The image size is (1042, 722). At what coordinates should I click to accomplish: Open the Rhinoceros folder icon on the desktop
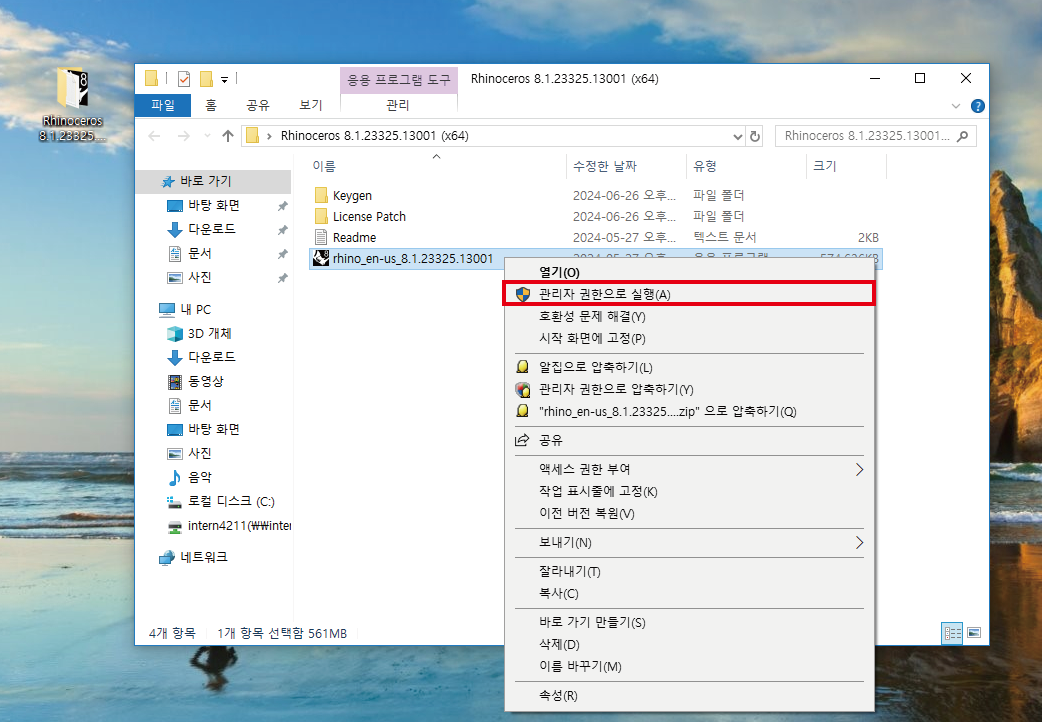tap(72, 105)
